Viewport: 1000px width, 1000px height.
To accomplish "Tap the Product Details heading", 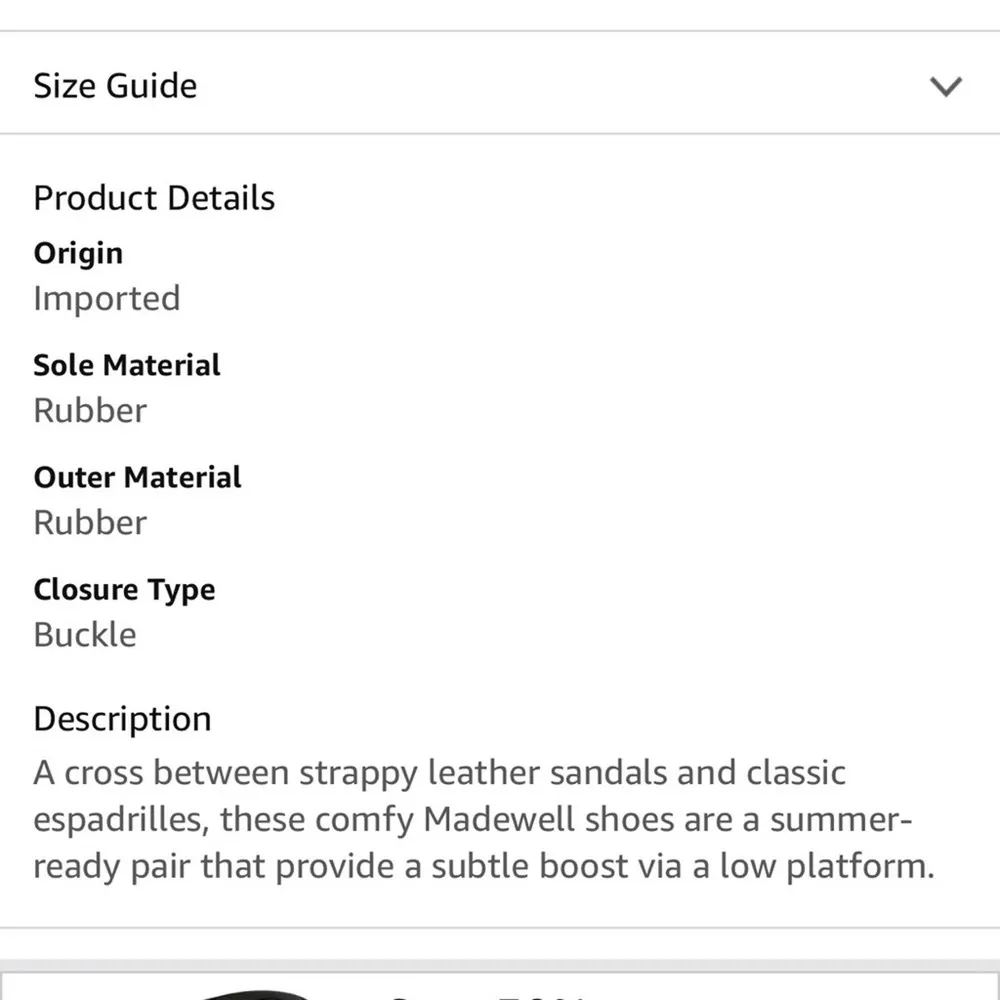I will tap(154, 198).
